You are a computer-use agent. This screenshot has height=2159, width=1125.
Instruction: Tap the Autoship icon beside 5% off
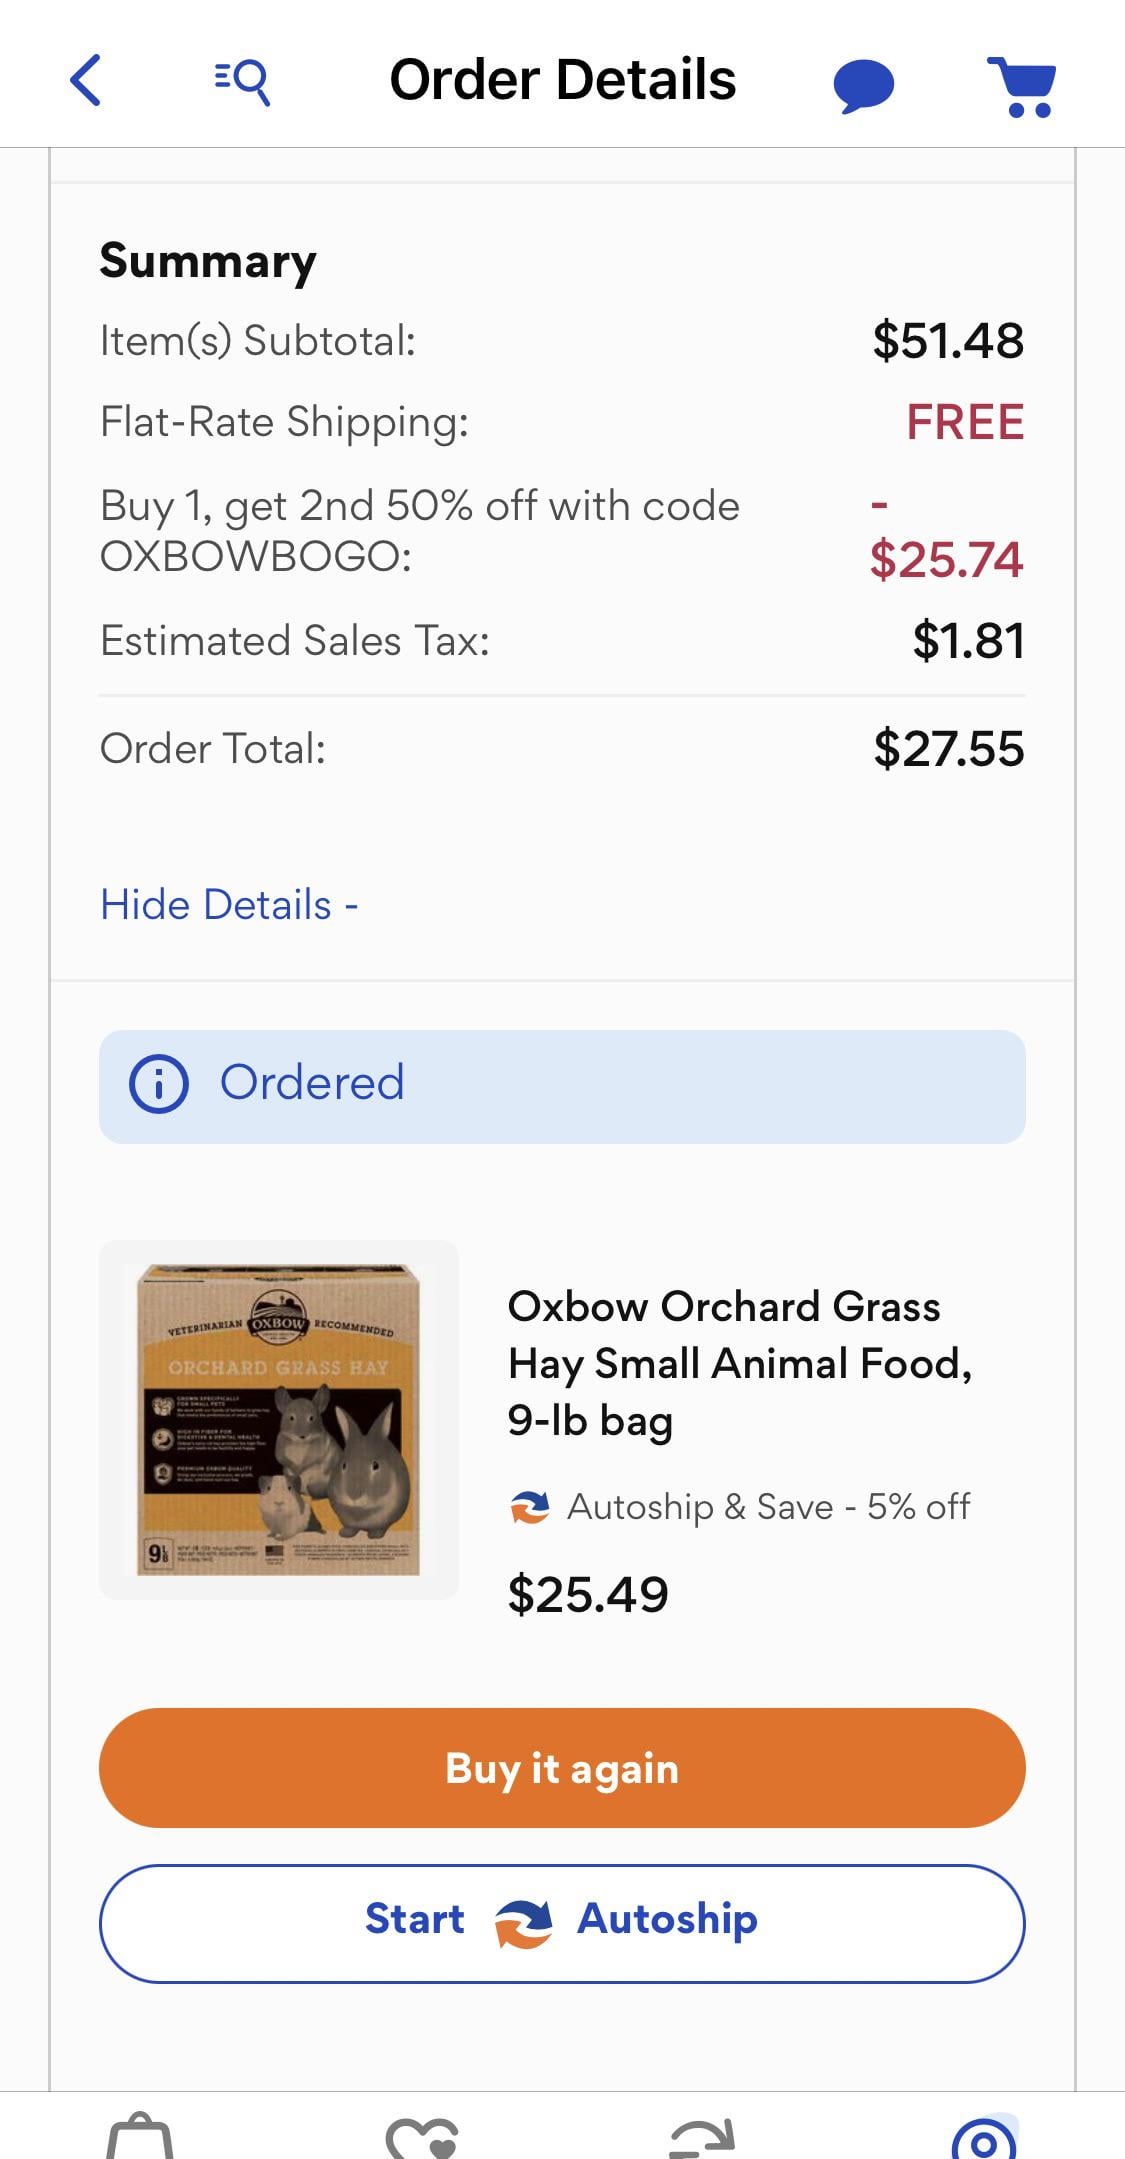[x=530, y=1507]
